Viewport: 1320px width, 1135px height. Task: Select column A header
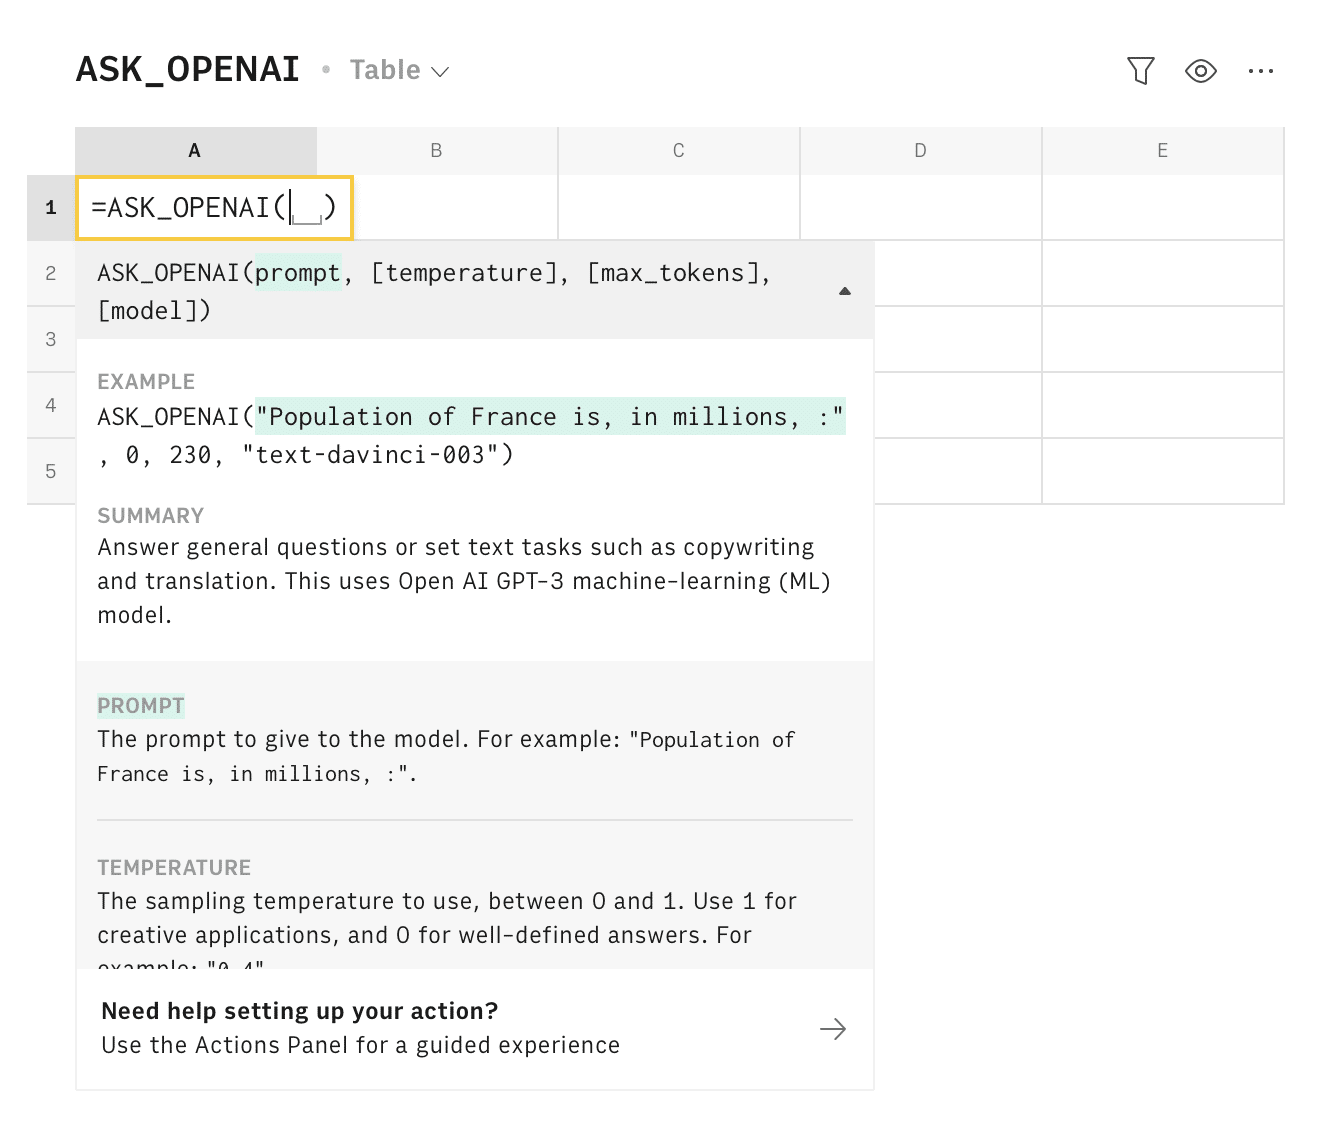pos(194,150)
